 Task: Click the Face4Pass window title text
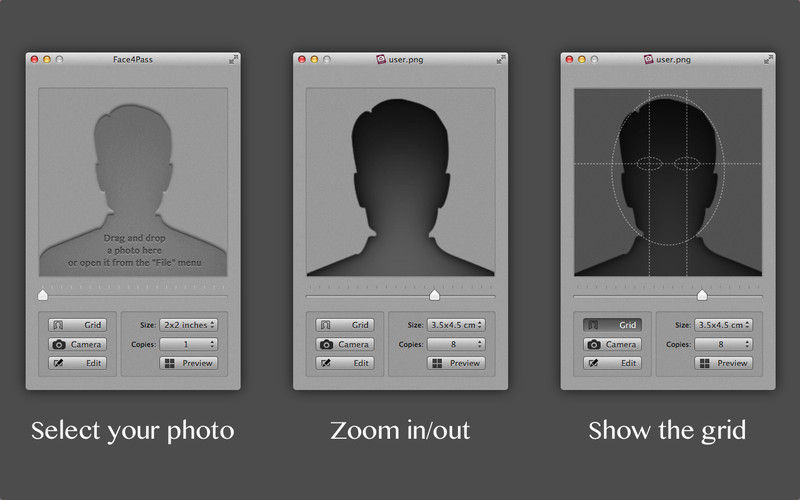133,59
